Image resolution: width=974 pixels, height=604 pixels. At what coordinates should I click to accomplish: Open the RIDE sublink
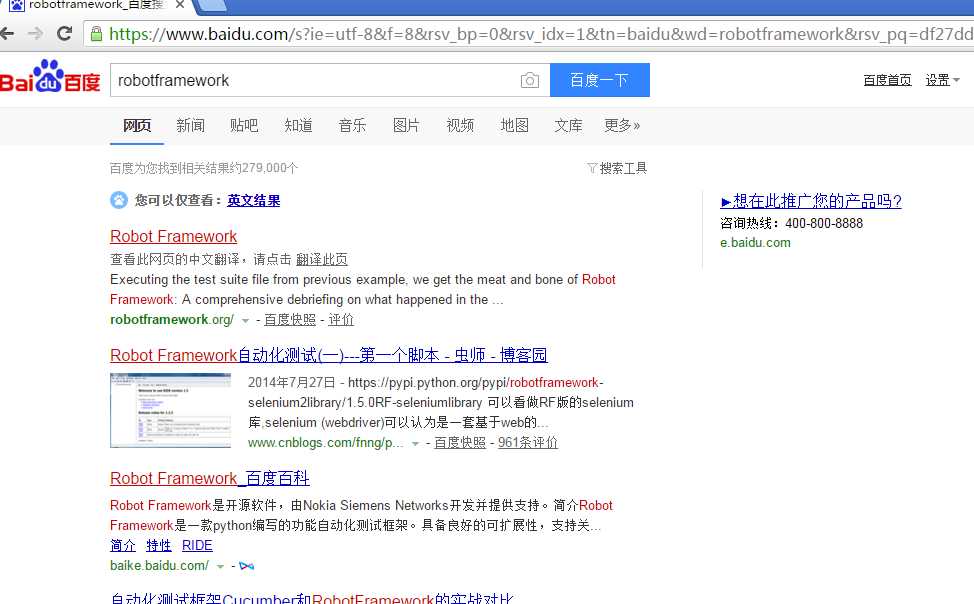click(197, 546)
